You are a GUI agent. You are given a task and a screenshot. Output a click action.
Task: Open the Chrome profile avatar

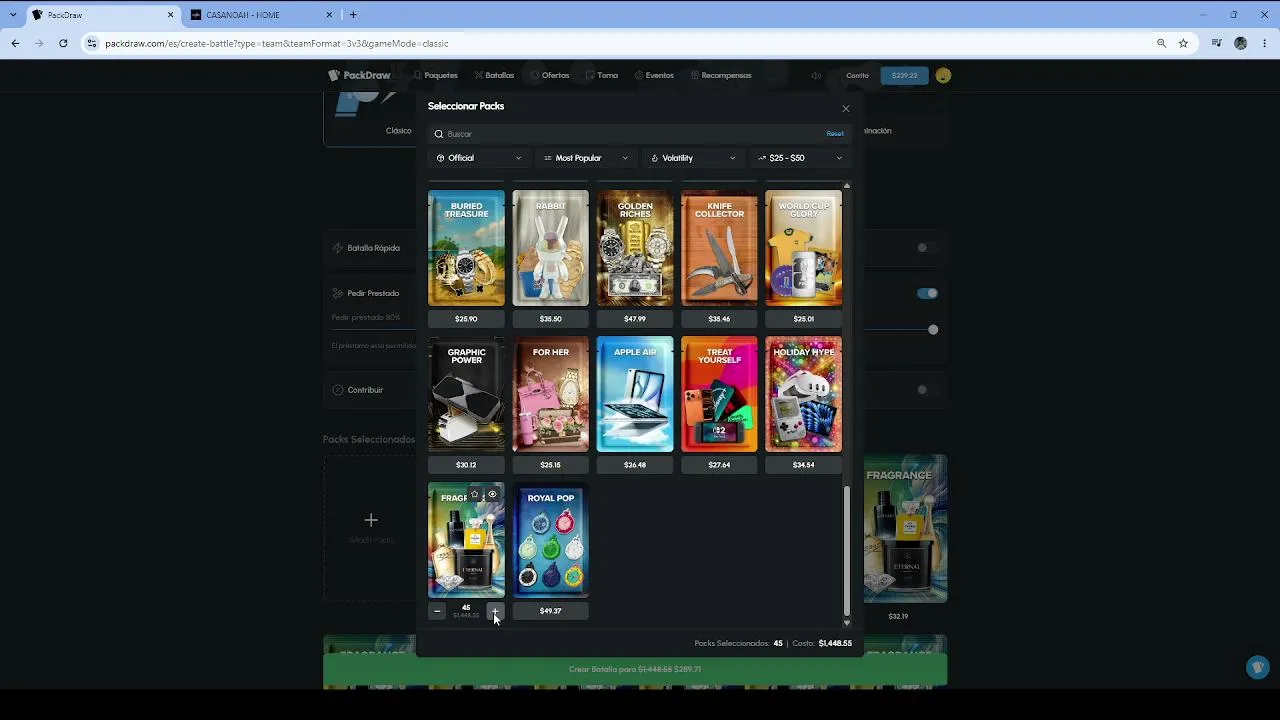pos(1241,43)
